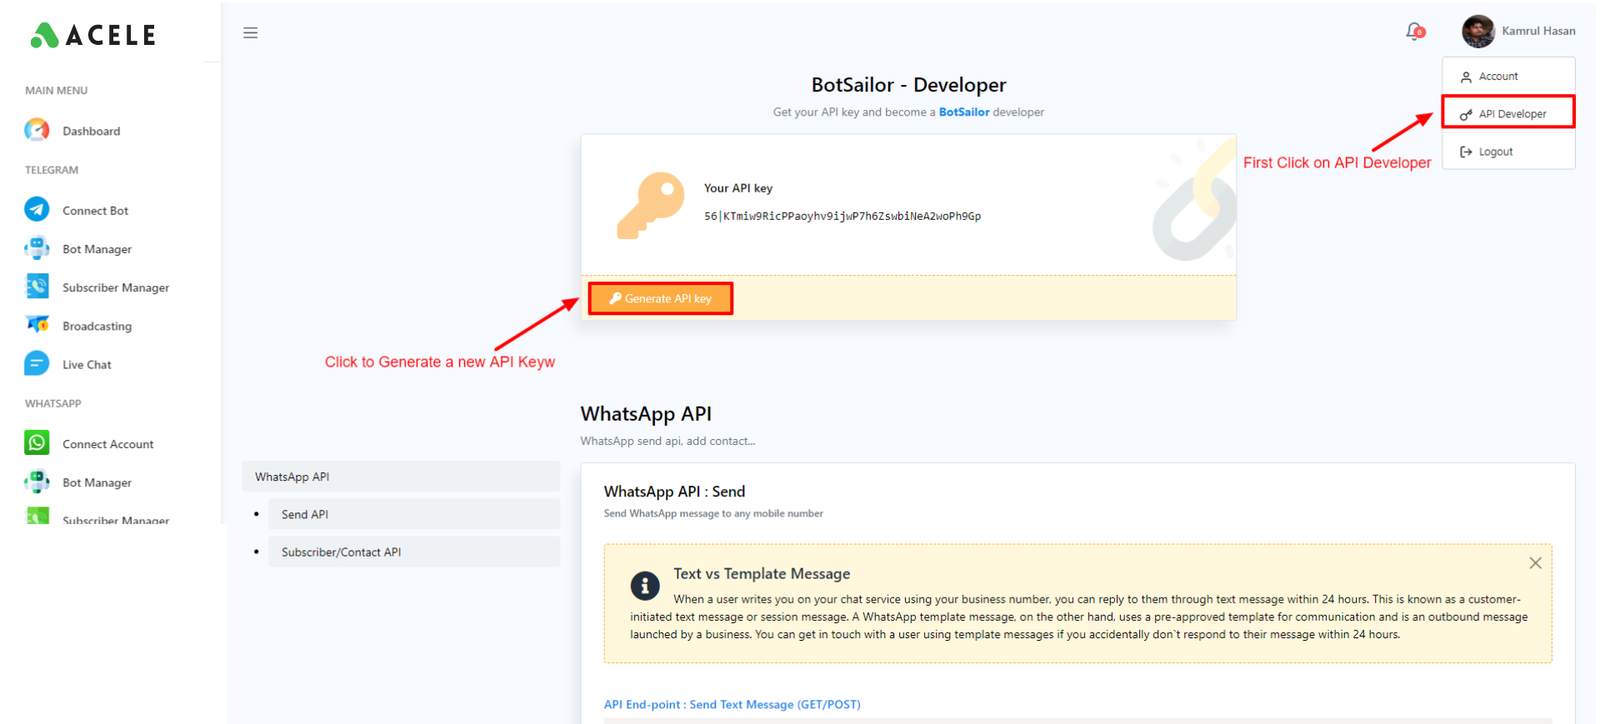This screenshot has width=1600, height=724.
Task: Click the Your API key label
Action: 738,188
